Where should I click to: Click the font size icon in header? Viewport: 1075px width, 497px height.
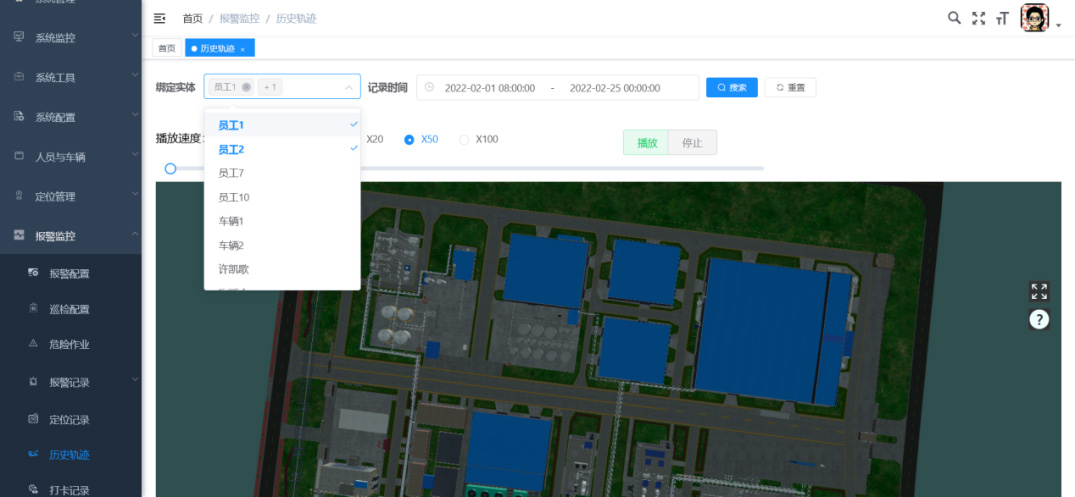[1001, 18]
